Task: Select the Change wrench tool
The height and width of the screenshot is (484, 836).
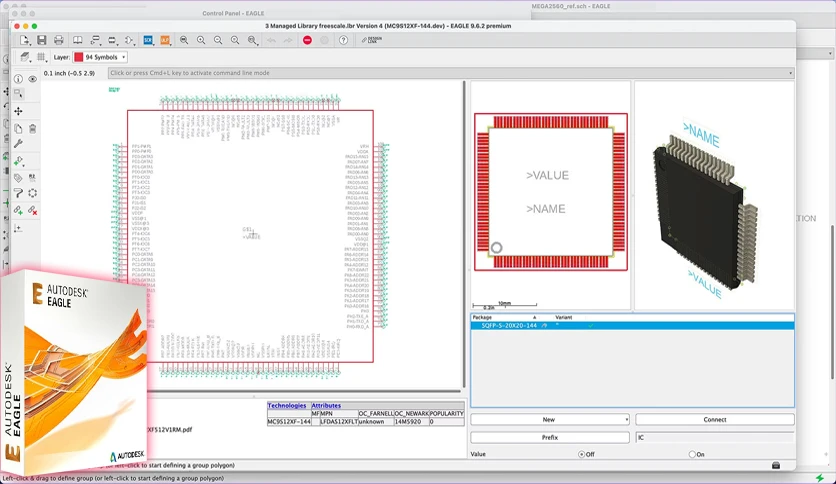Action: [x=18, y=143]
